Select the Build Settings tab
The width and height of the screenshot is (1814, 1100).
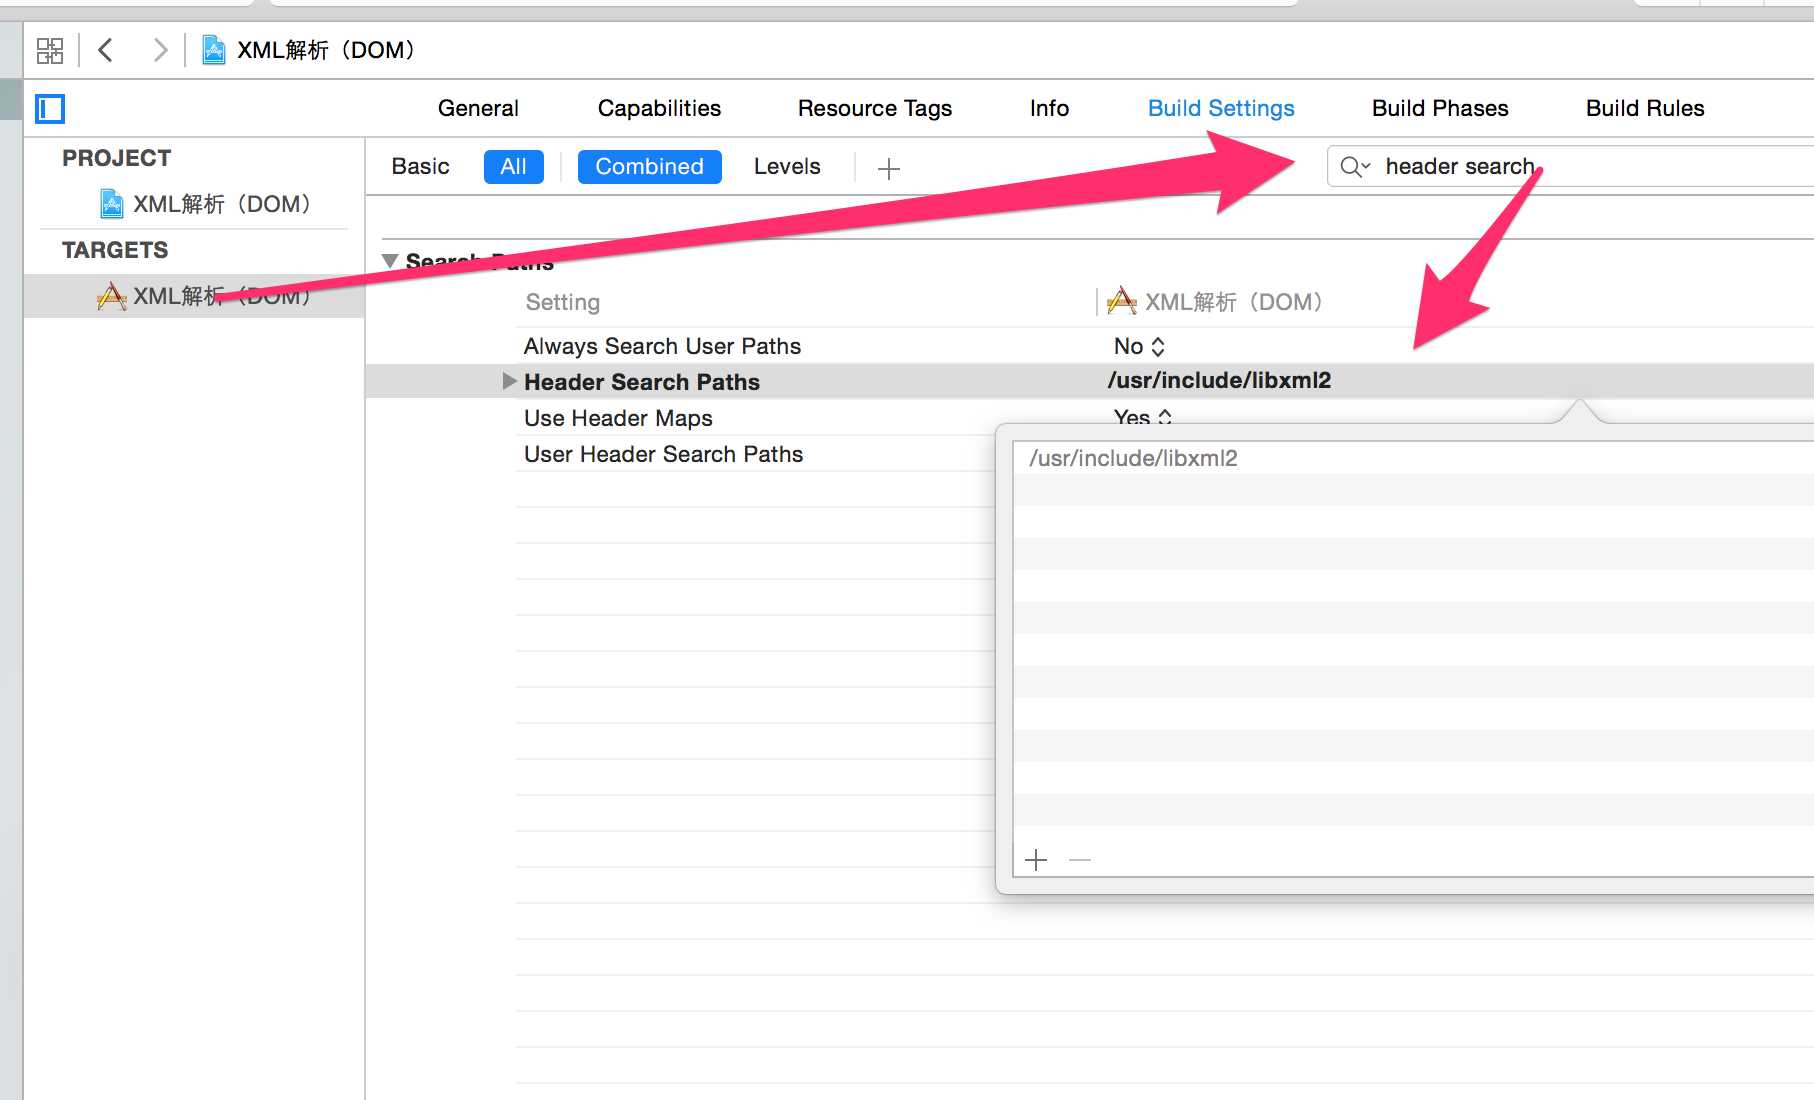click(x=1221, y=108)
